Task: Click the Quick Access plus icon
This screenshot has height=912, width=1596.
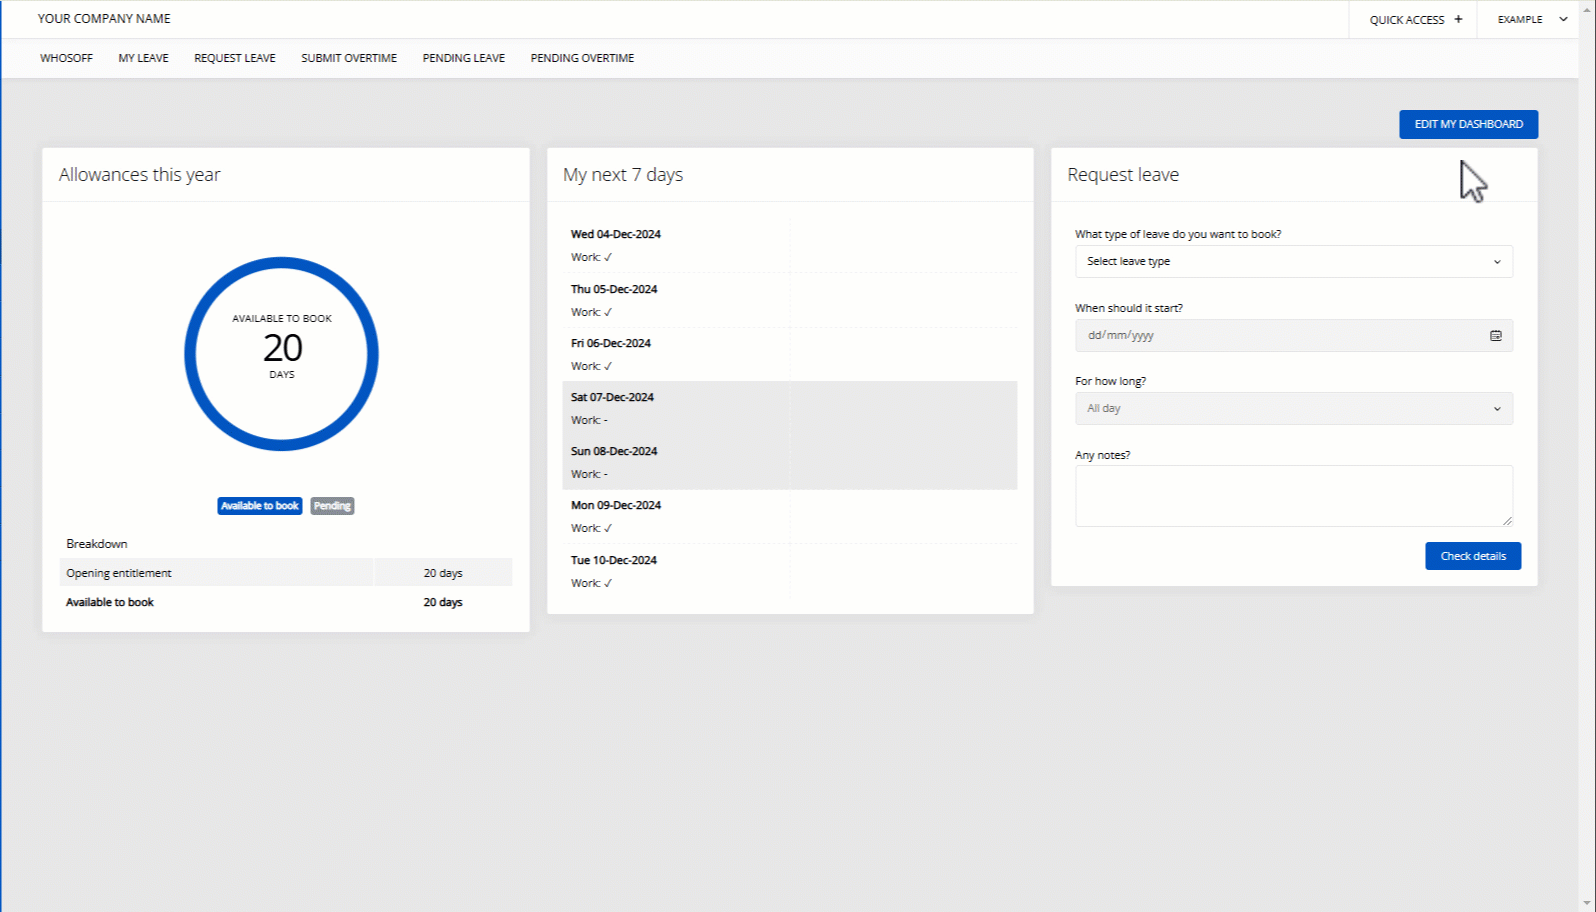Action: click(x=1458, y=19)
